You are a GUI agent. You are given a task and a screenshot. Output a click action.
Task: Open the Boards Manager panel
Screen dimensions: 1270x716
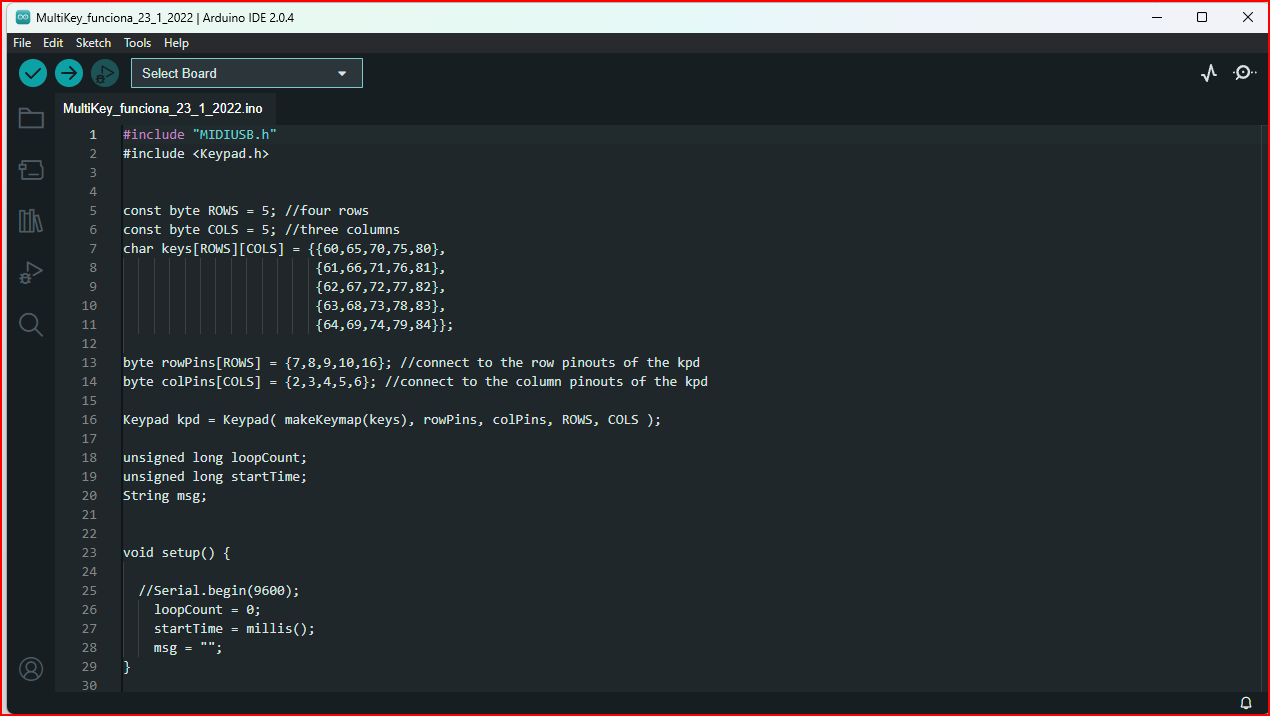[x=30, y=170]
